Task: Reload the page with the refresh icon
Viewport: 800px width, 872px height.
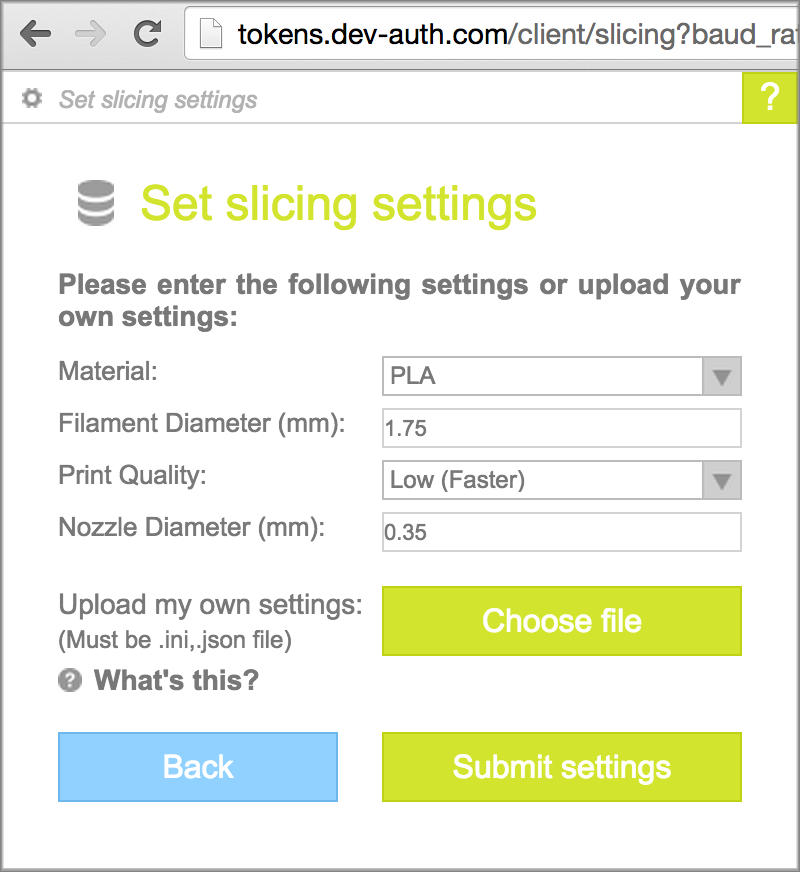Action: (147, 34)
